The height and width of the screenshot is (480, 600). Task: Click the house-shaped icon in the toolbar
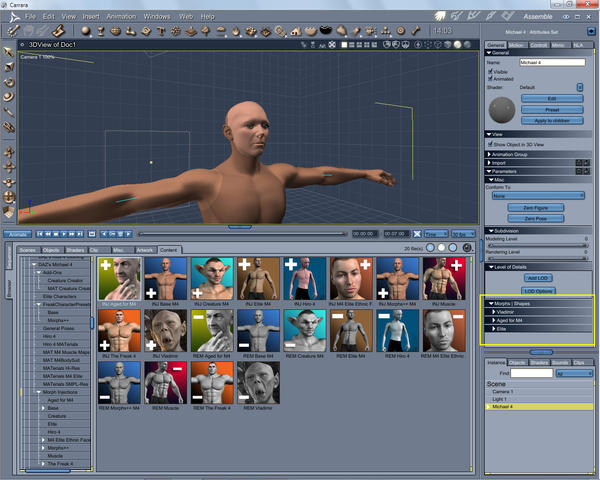295,31
